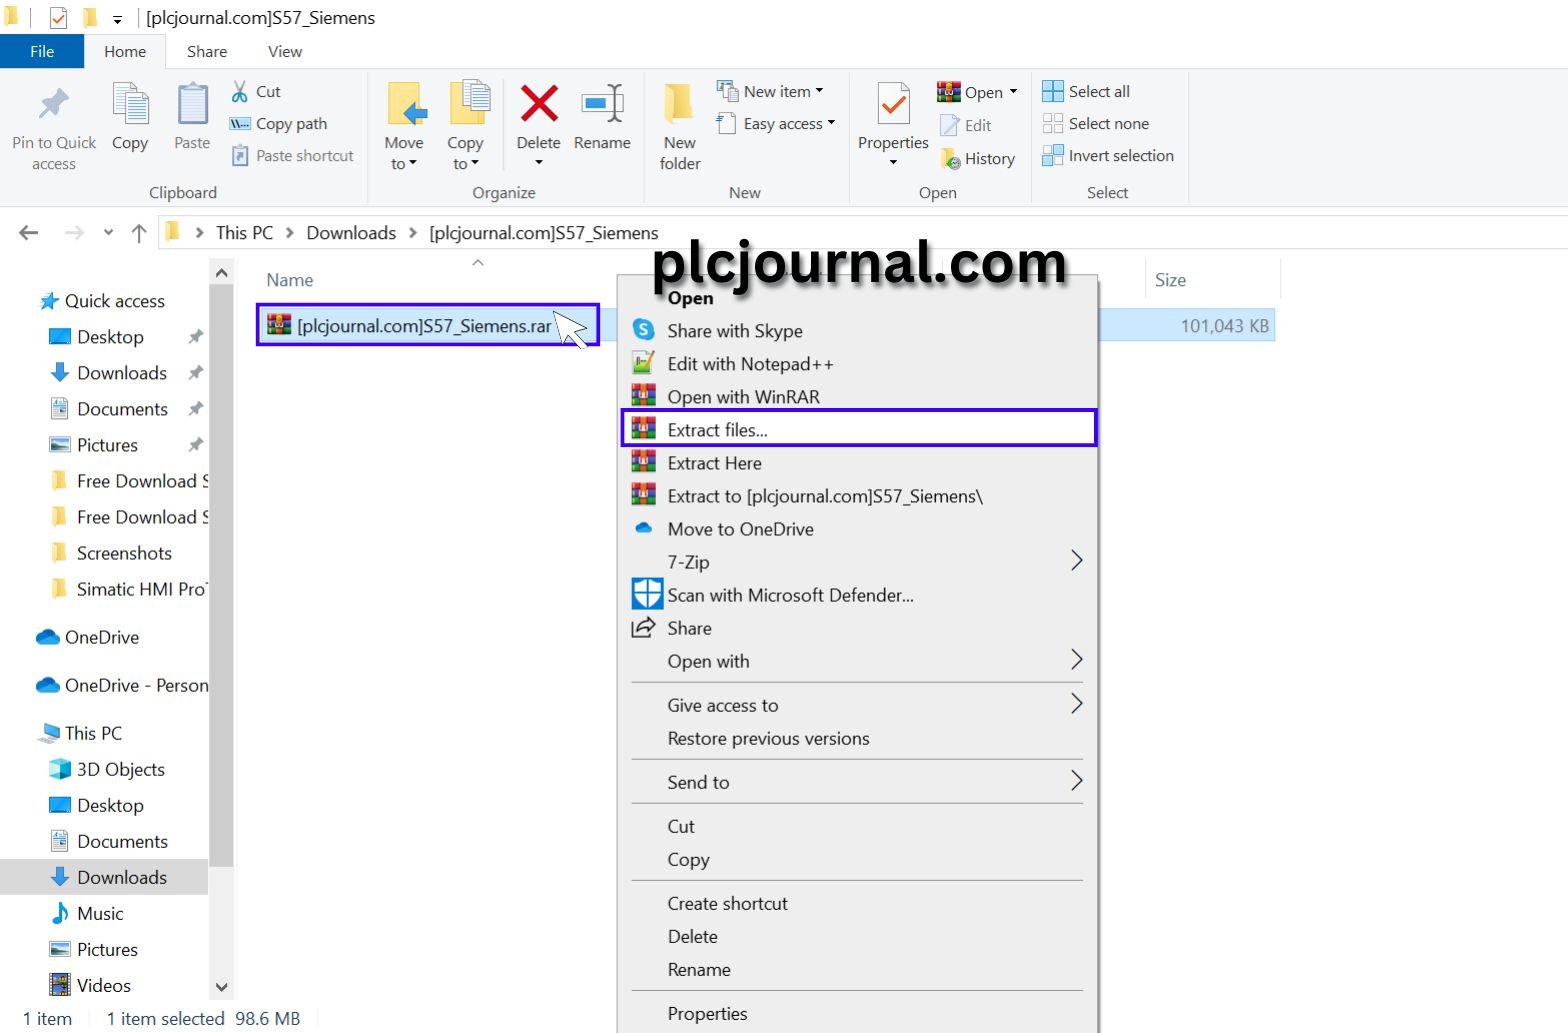
Task: Click the Cut scissors ribbon item
Action: 256,91
